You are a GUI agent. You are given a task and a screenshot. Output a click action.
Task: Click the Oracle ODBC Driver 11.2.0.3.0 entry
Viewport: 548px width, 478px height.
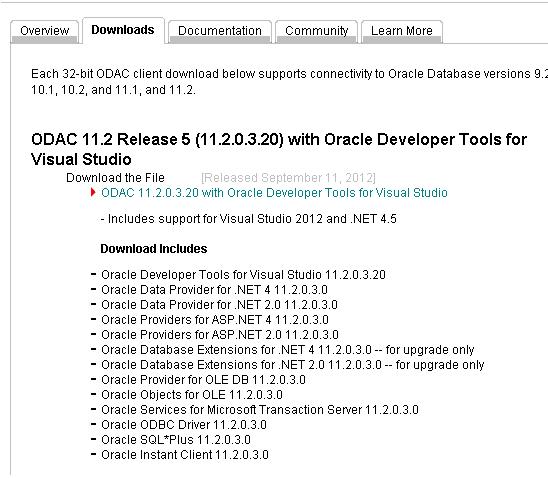point(184,425)
